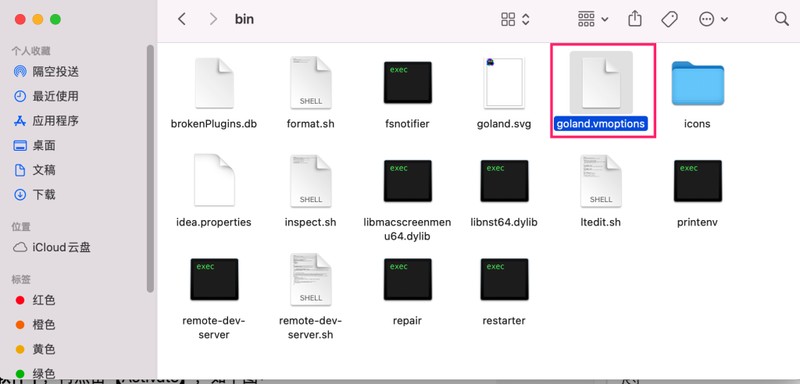The height and width of the screenshot is (384, 800).
Task: Select the ltedit.sh script icon
Action: (x=601, y=181)
